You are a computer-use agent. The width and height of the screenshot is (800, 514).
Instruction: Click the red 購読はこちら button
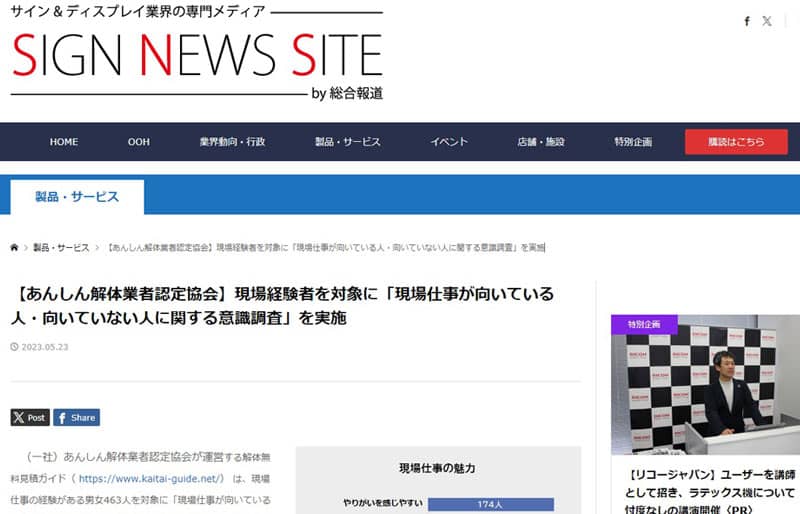click(736, 142)
